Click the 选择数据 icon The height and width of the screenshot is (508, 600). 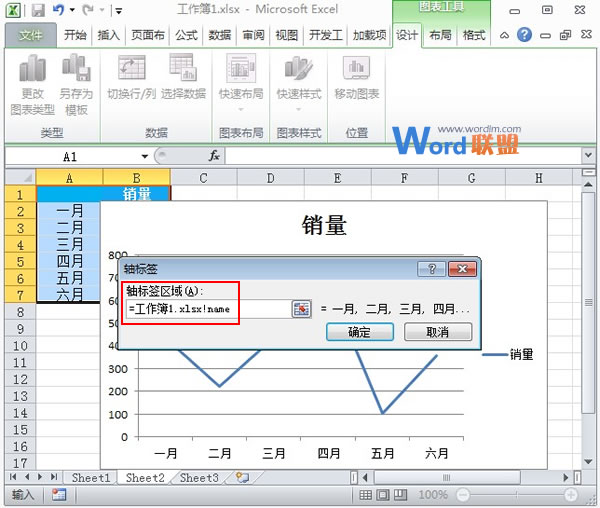[183, 67]
